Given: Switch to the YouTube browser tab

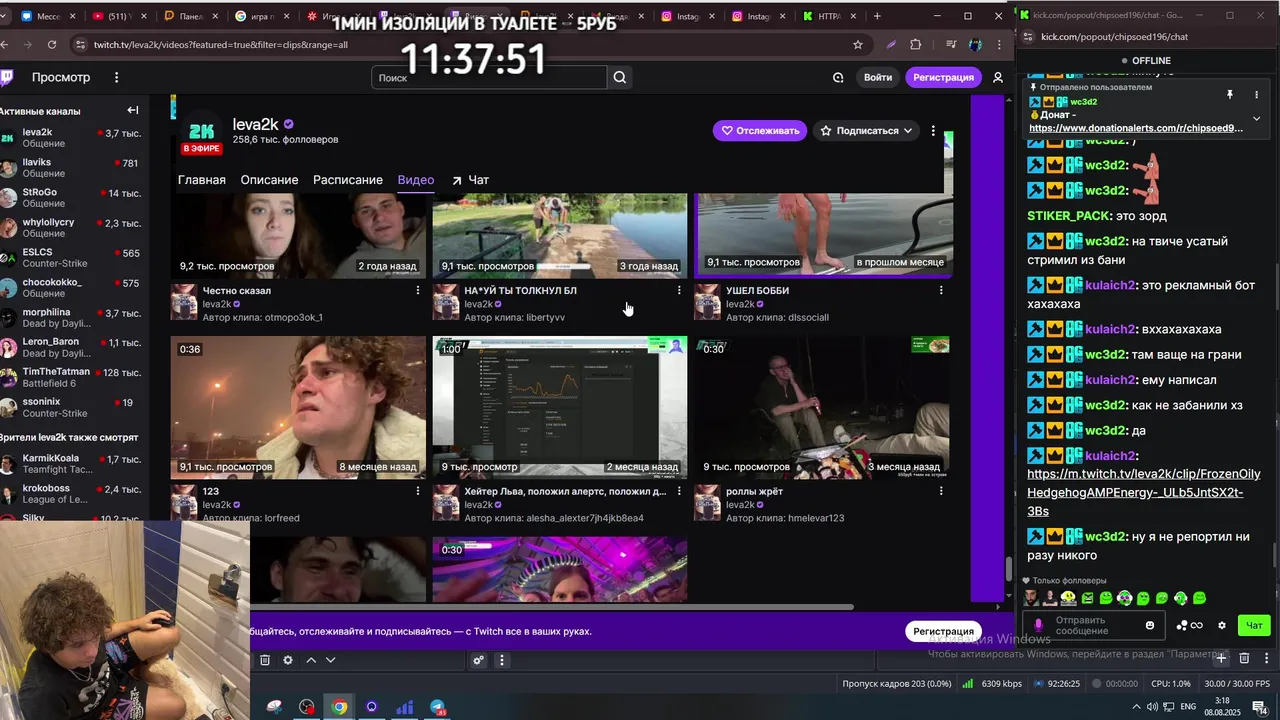Looking at the screenshot, I should [x=118, y=16].
